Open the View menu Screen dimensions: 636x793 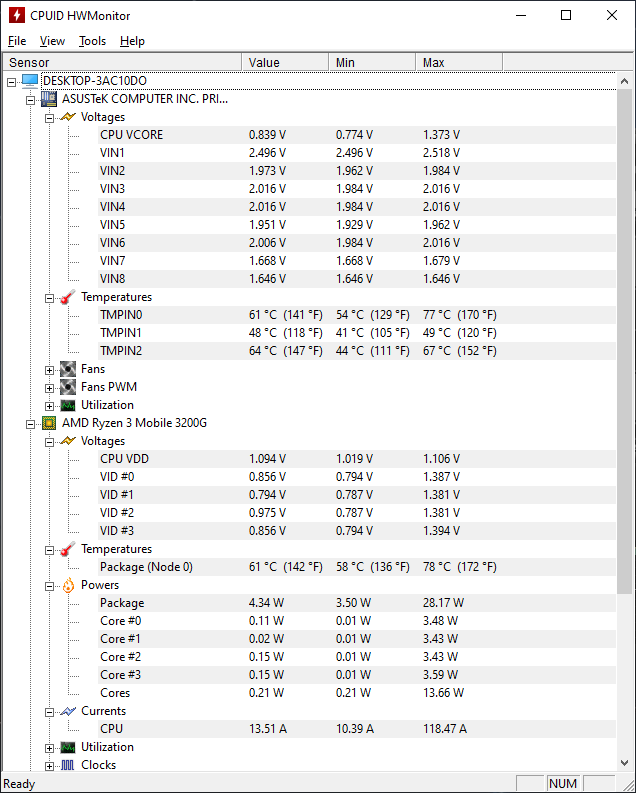(52, 41)
